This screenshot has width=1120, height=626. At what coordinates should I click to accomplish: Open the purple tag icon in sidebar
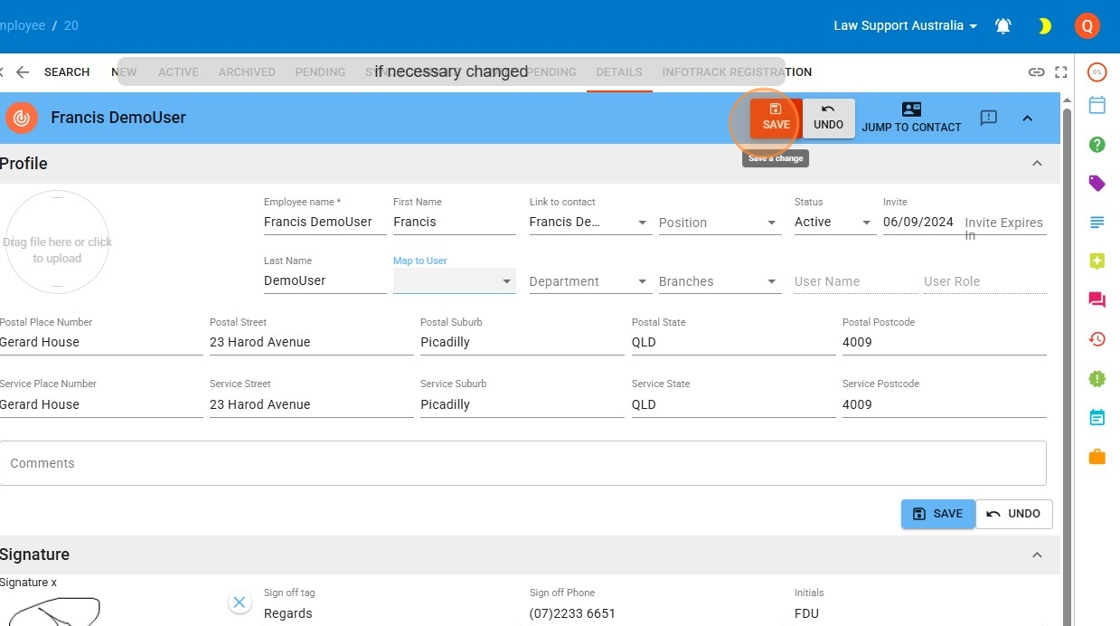[x=1097, y=184]
